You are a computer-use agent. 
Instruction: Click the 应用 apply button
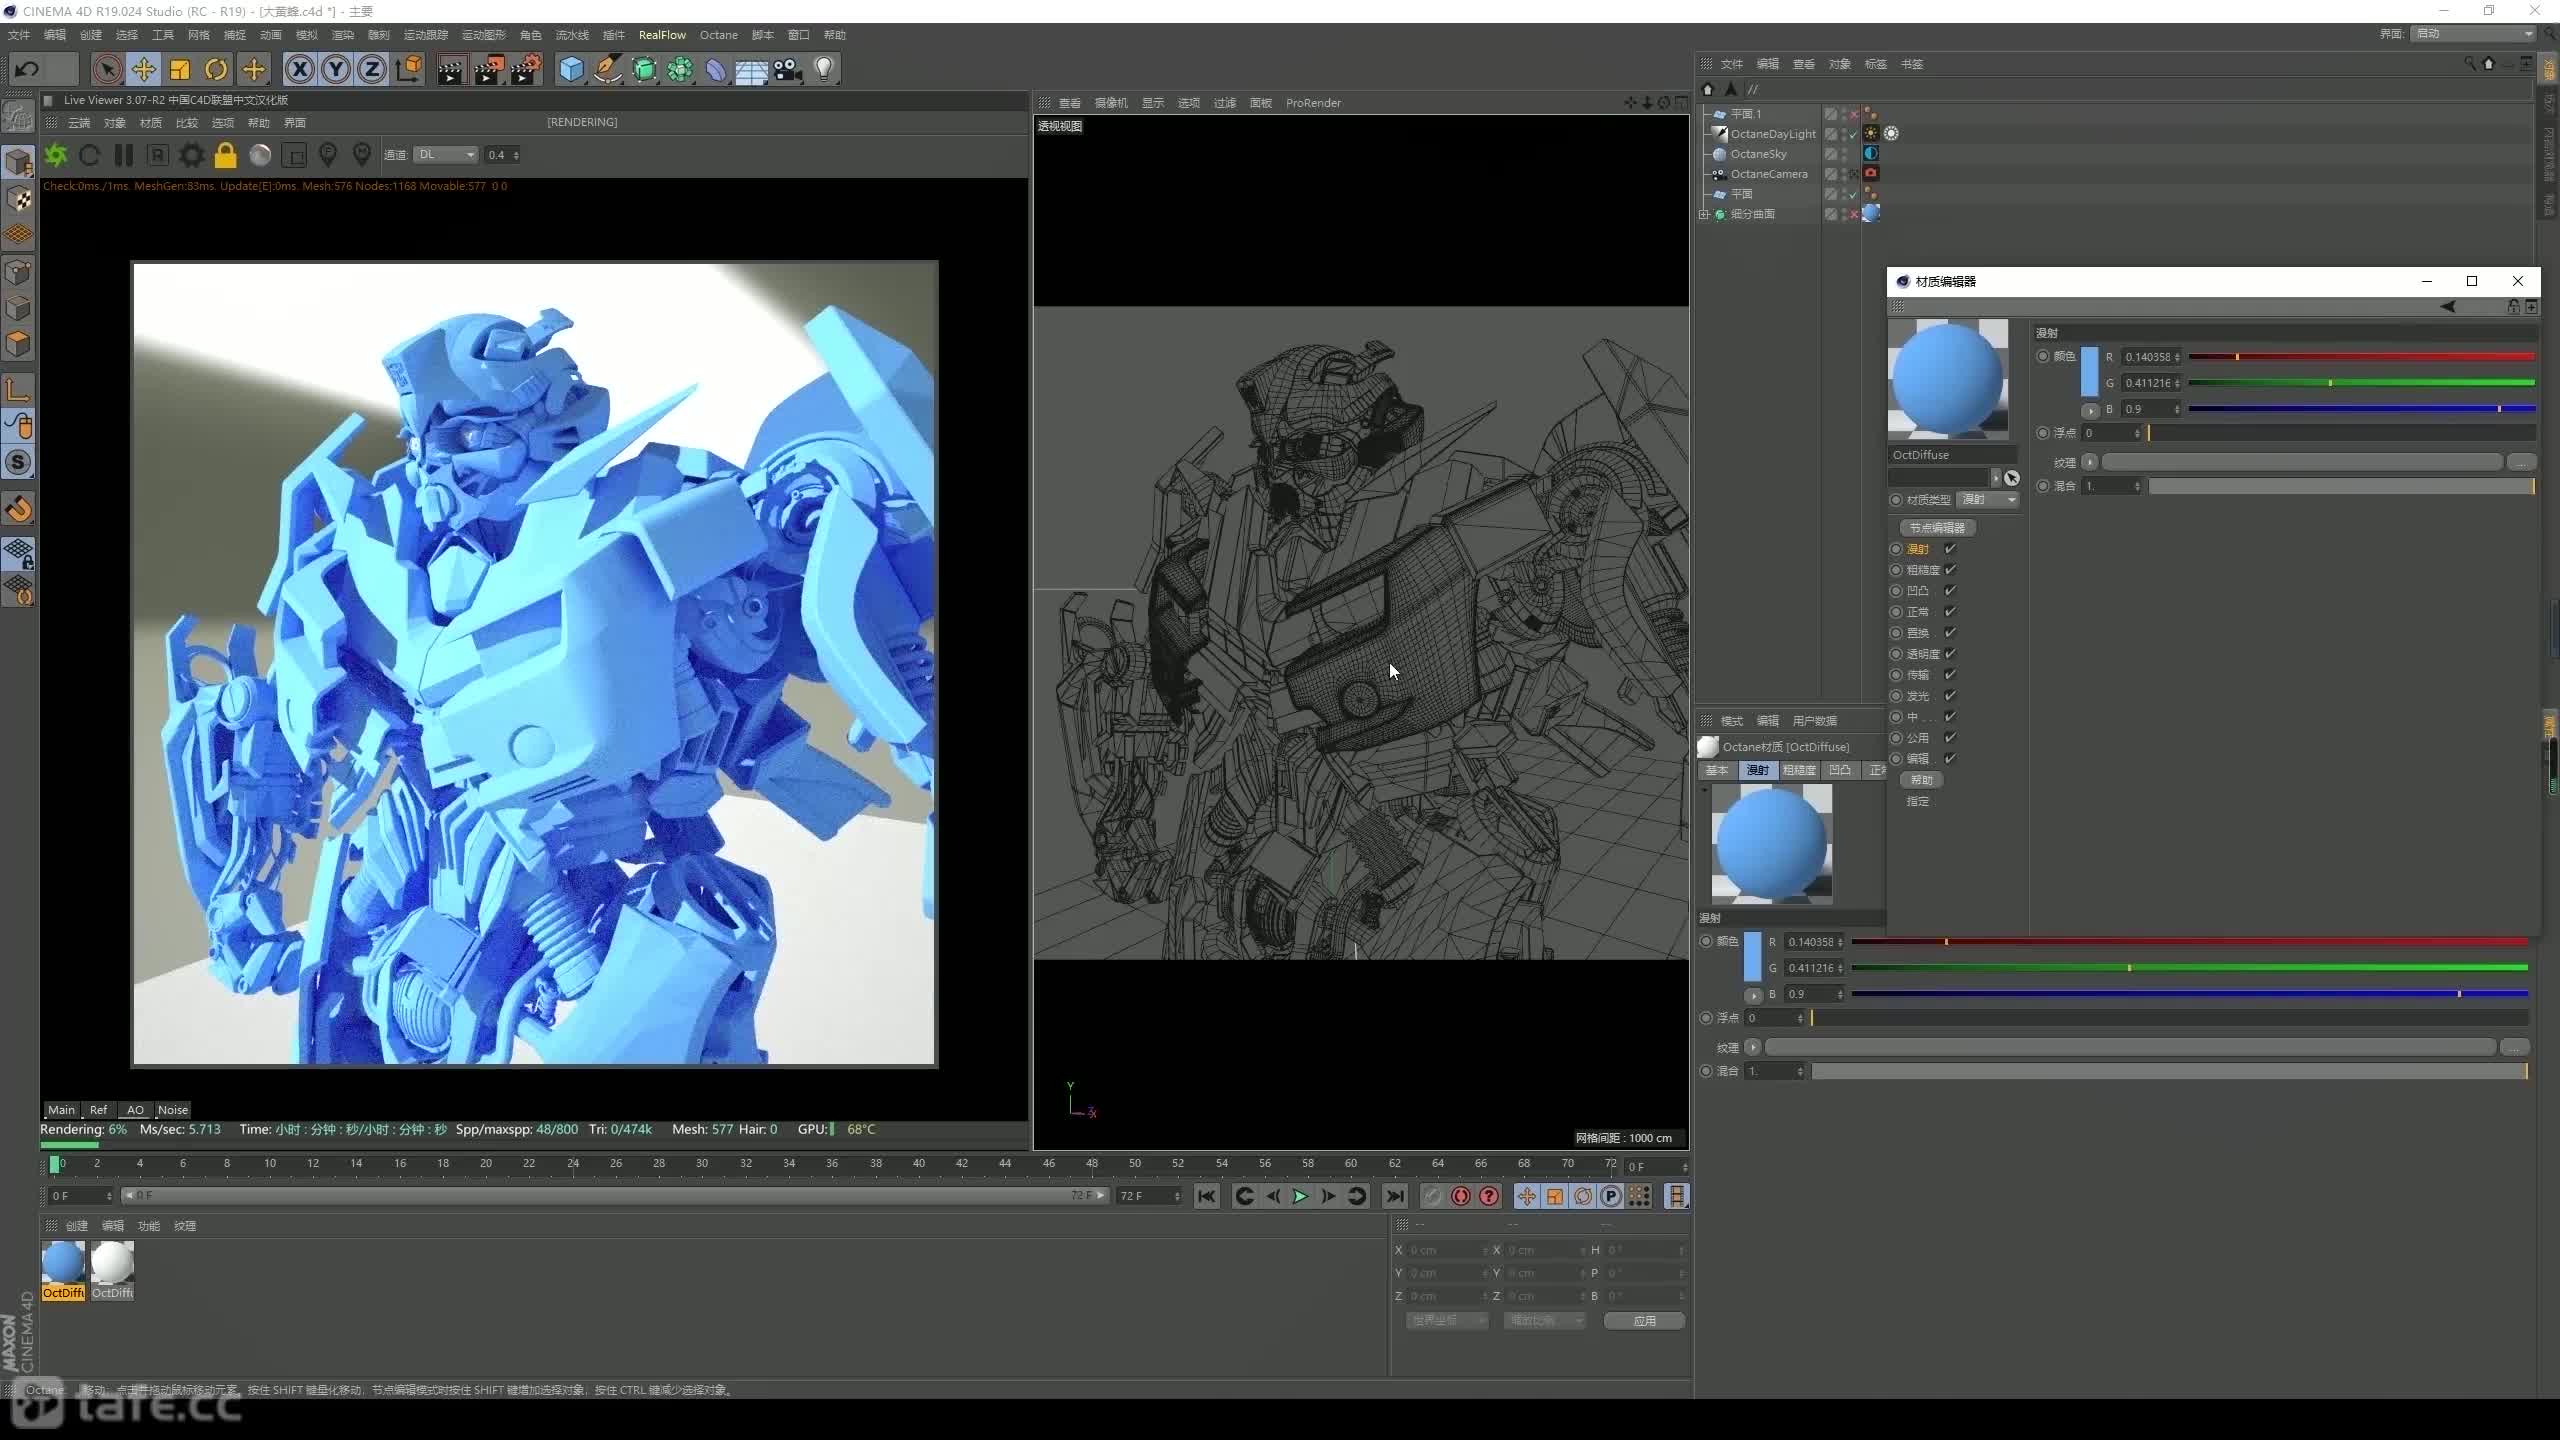click(1644, 1321)
